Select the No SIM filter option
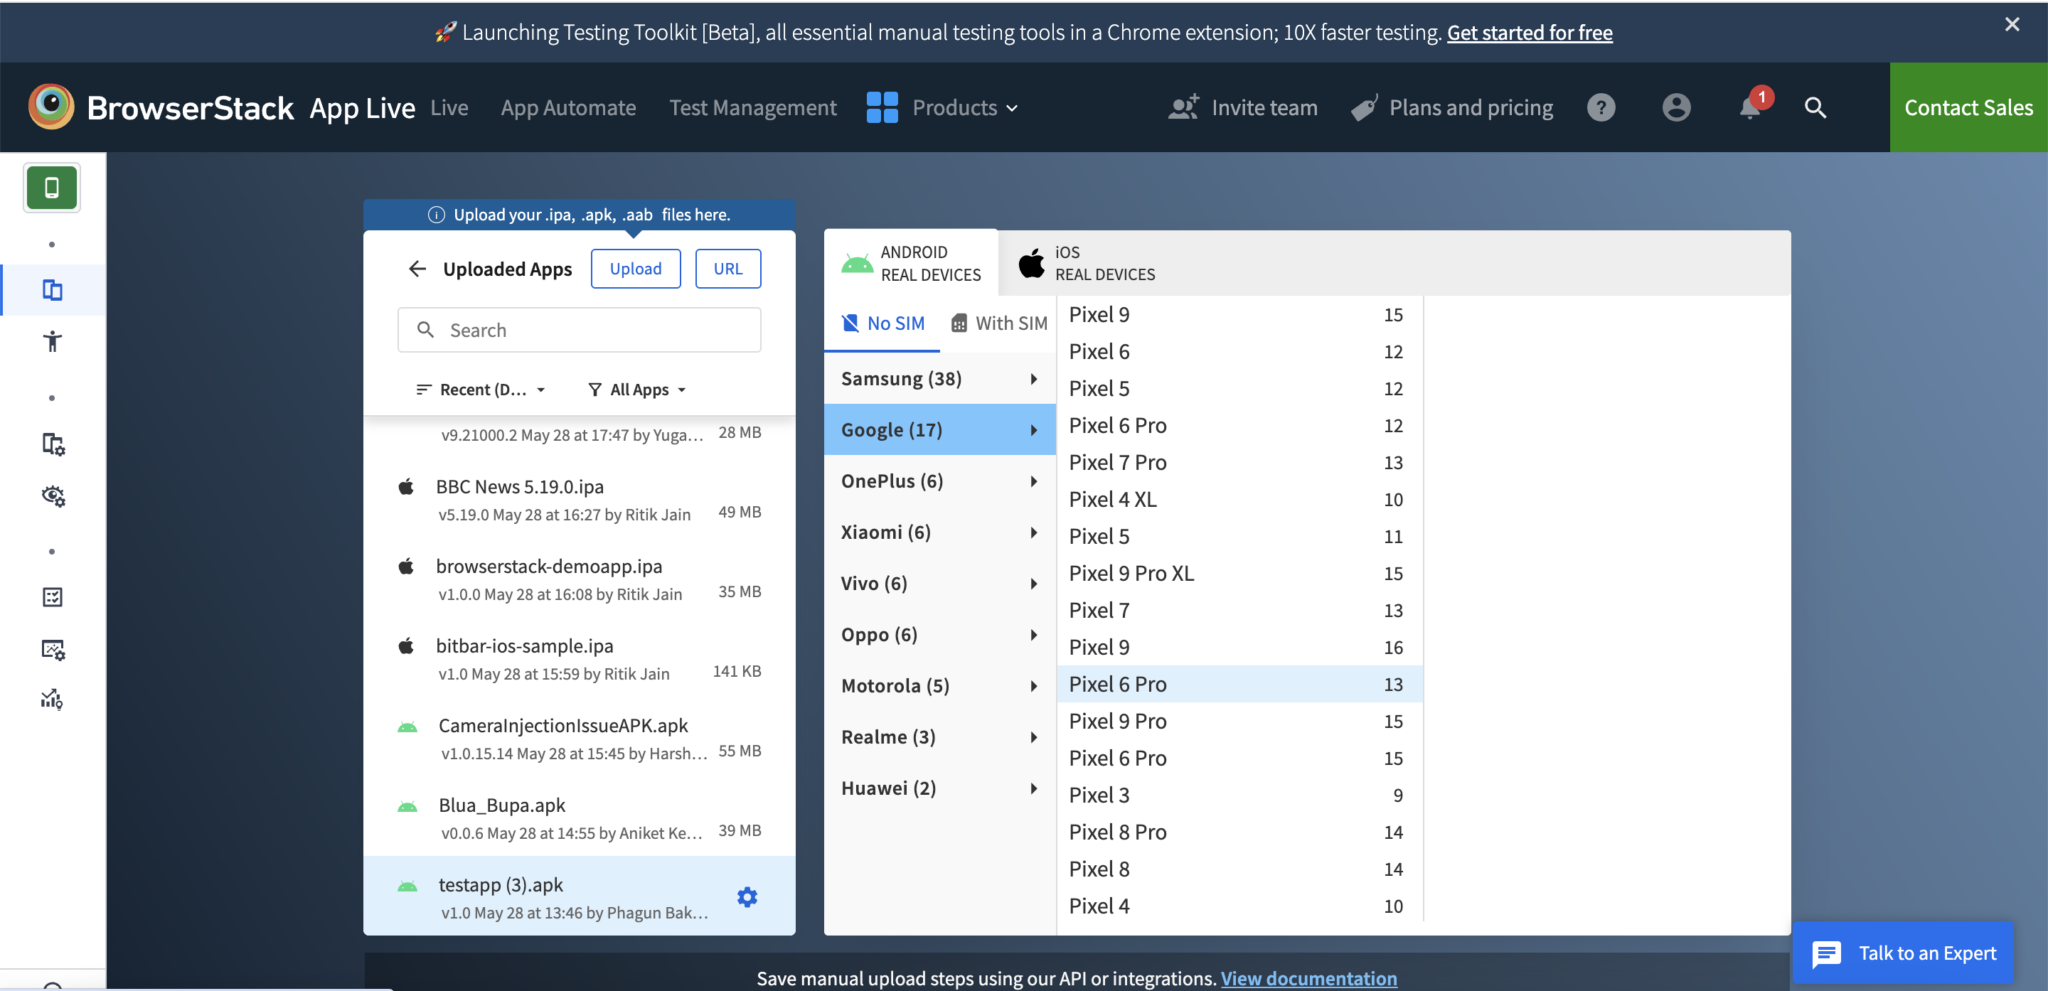2048x991 pixels. point(882,322)
